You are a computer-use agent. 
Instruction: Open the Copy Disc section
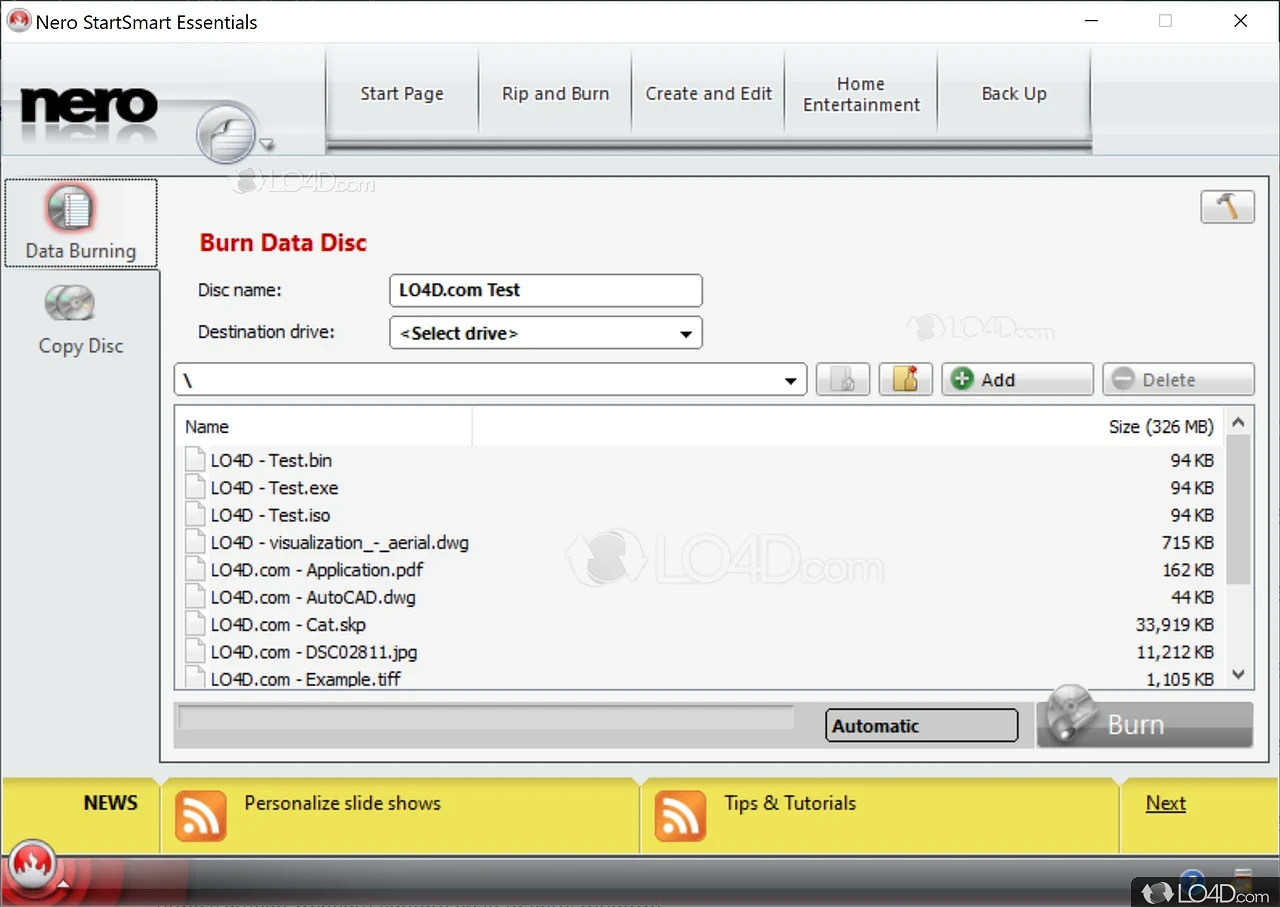[x=81, y=321]
